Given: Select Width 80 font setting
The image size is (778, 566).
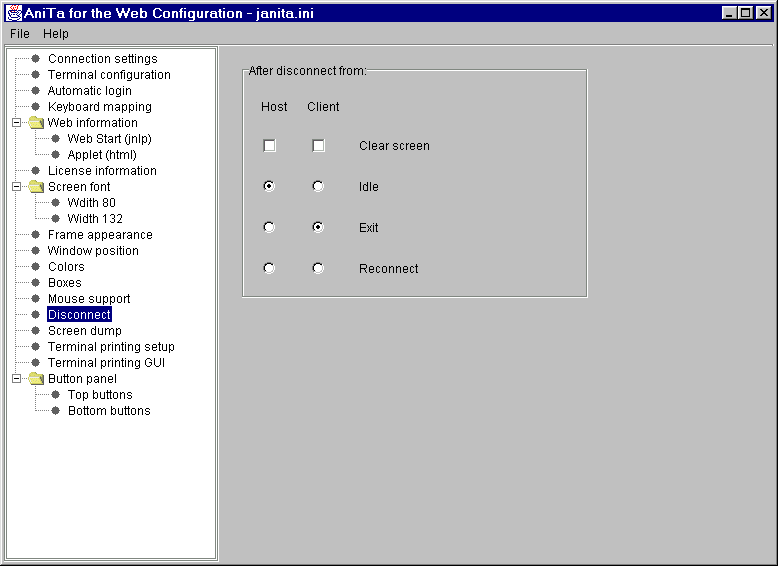Looking at the screenshot, I should click(x=92, y=202).
